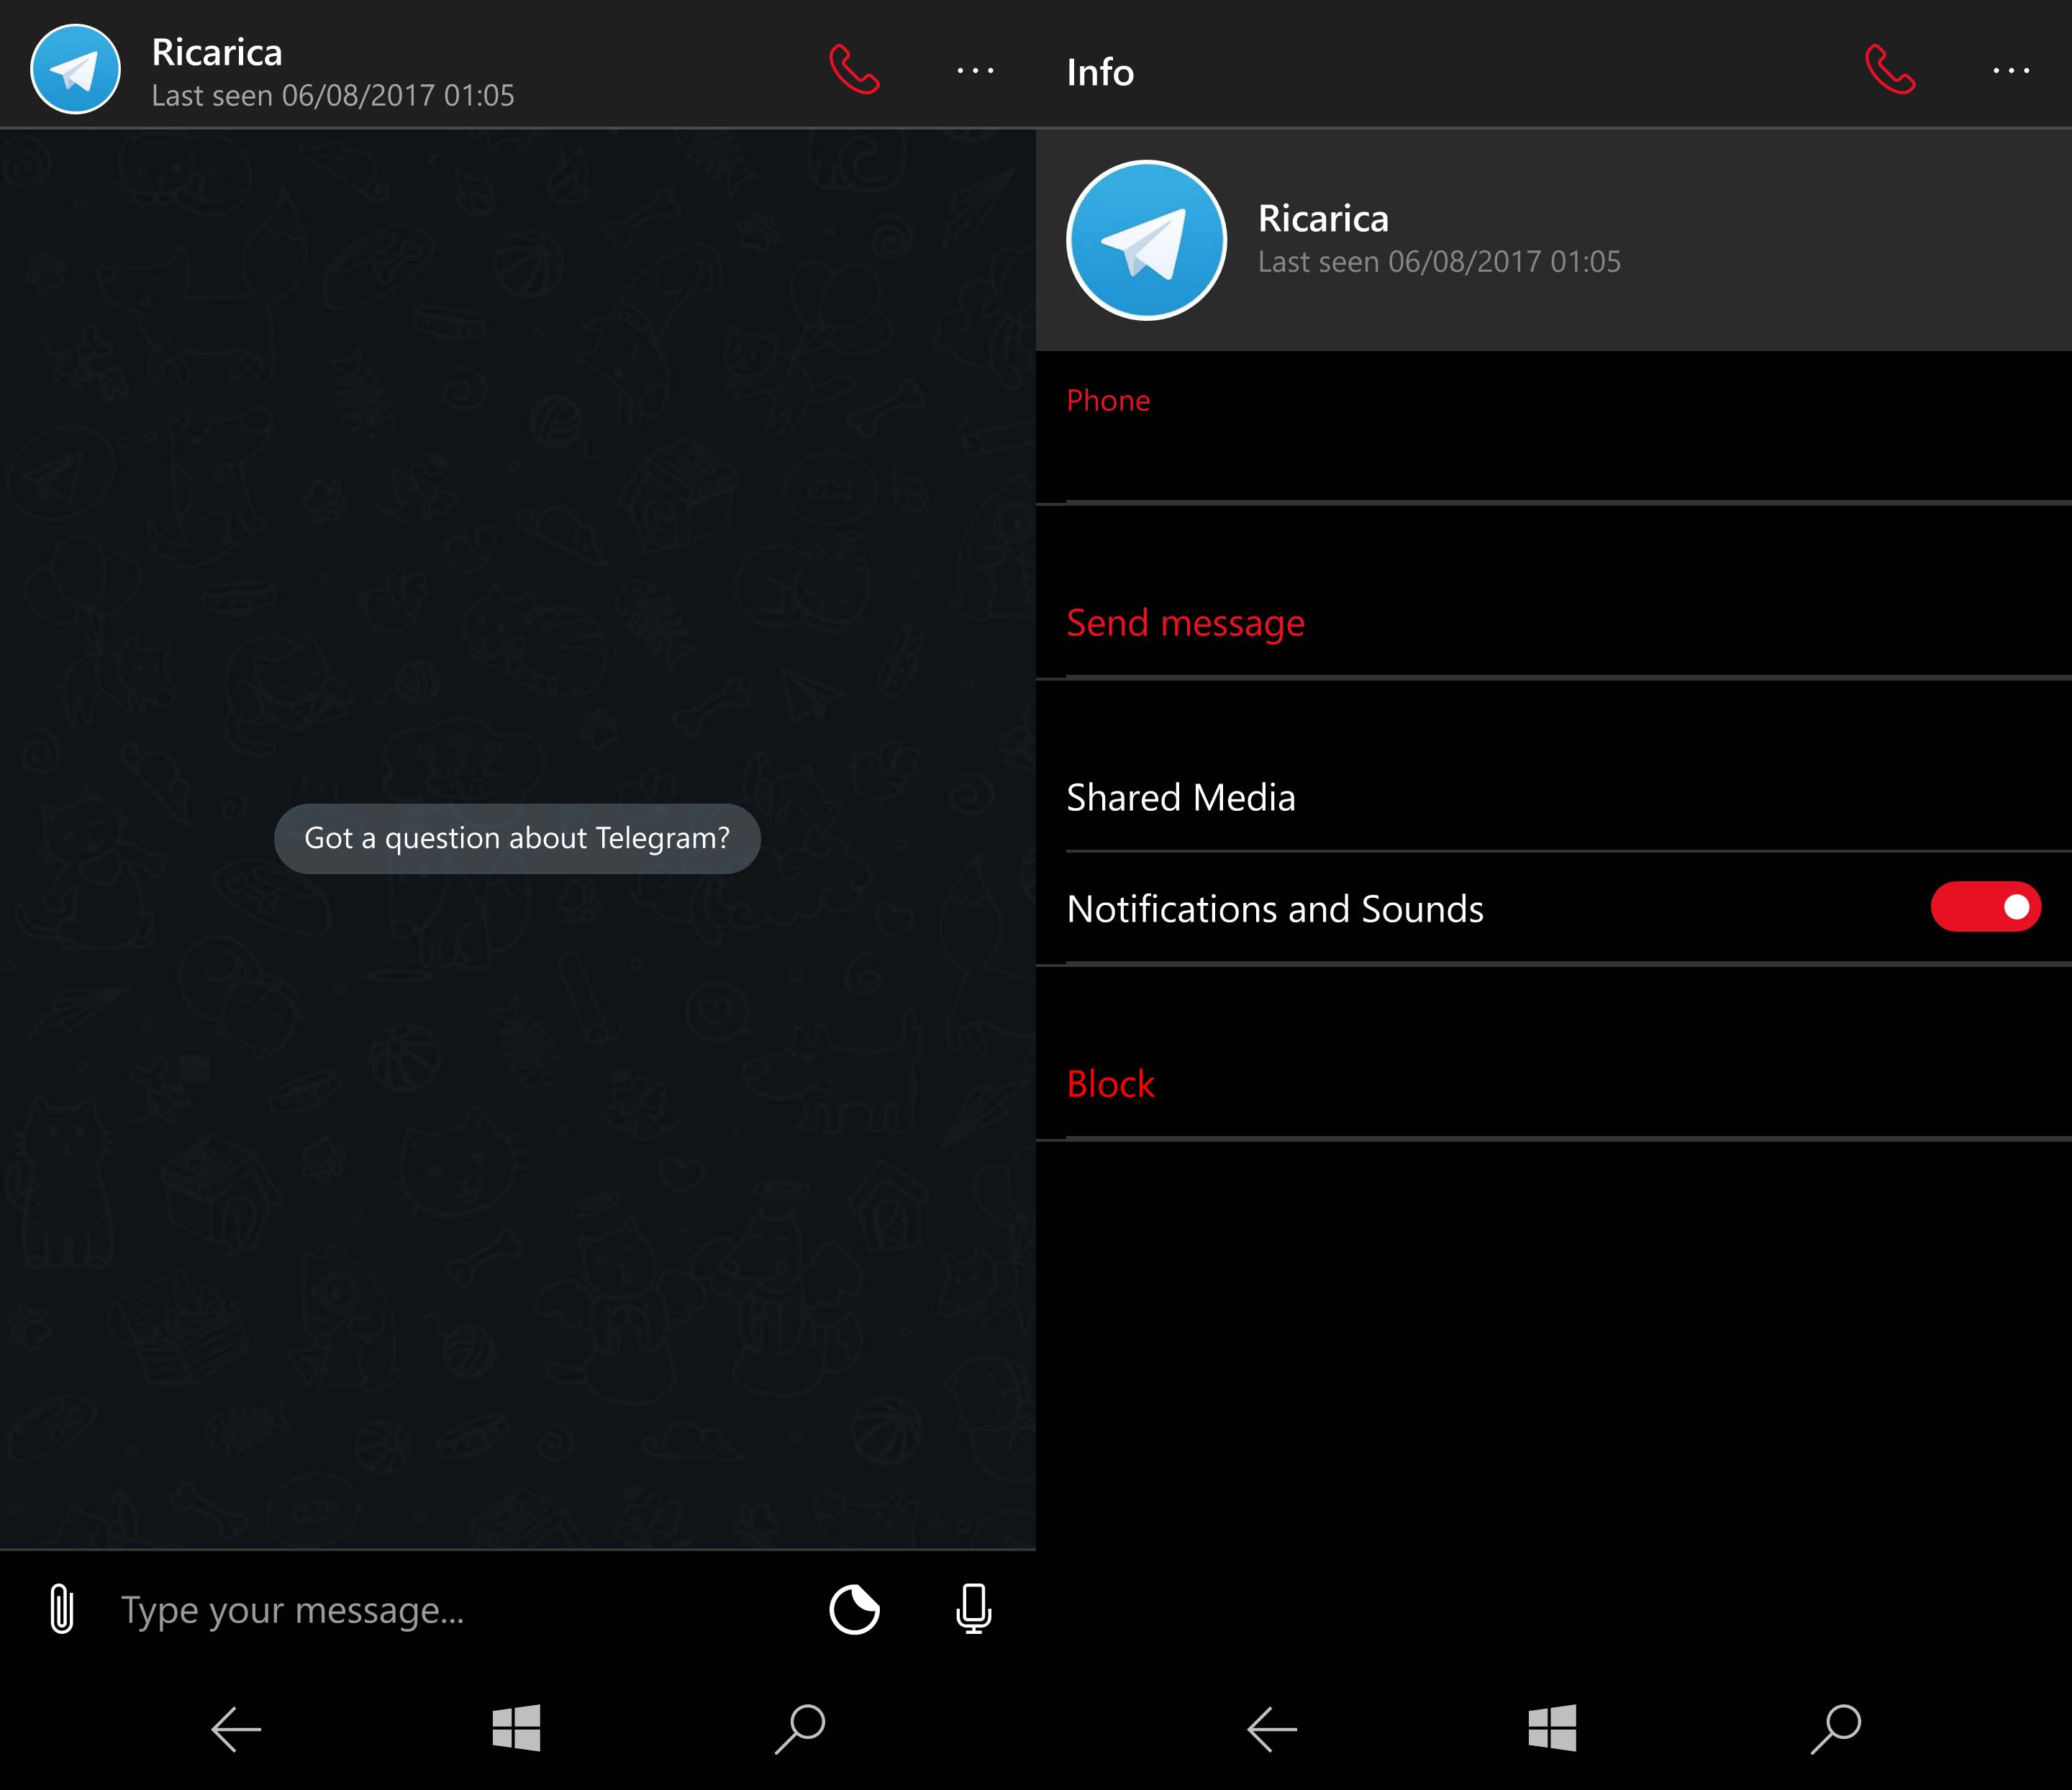Tap the microphone voice message icon
Image resolution: width=2072 pixels, height=1790 pixels.
tap(973, 1609)
